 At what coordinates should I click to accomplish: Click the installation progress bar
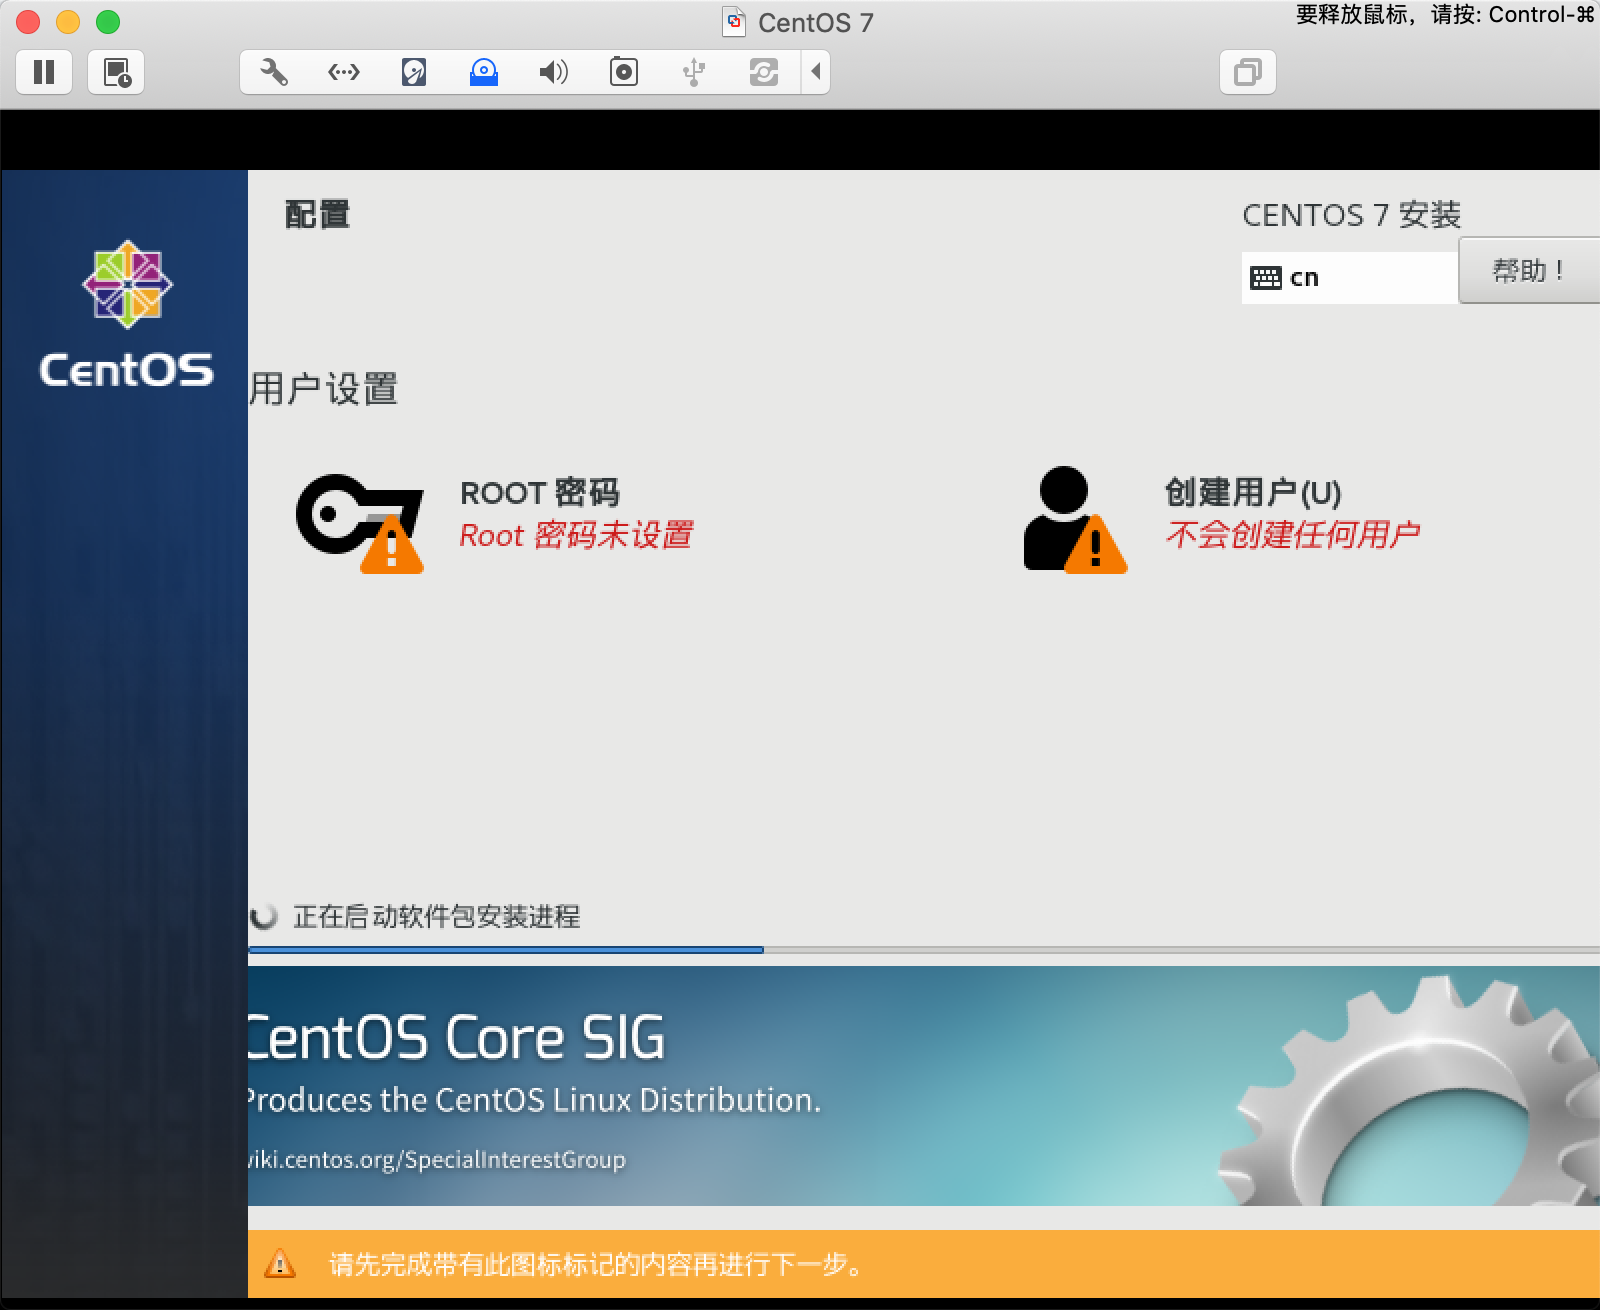[x=924, y=949]
